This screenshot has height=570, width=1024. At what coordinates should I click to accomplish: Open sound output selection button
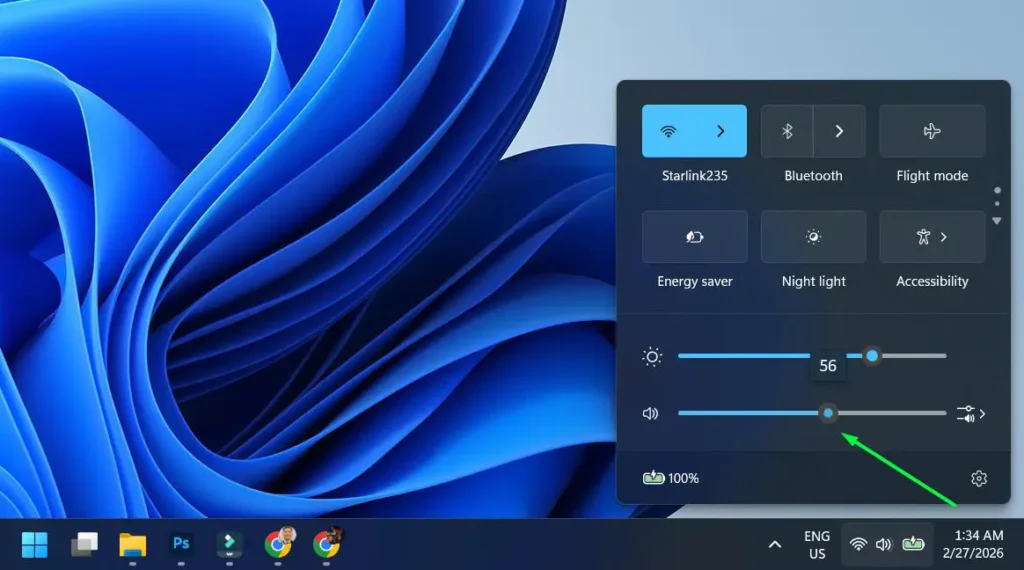click(x=970, y=413)
